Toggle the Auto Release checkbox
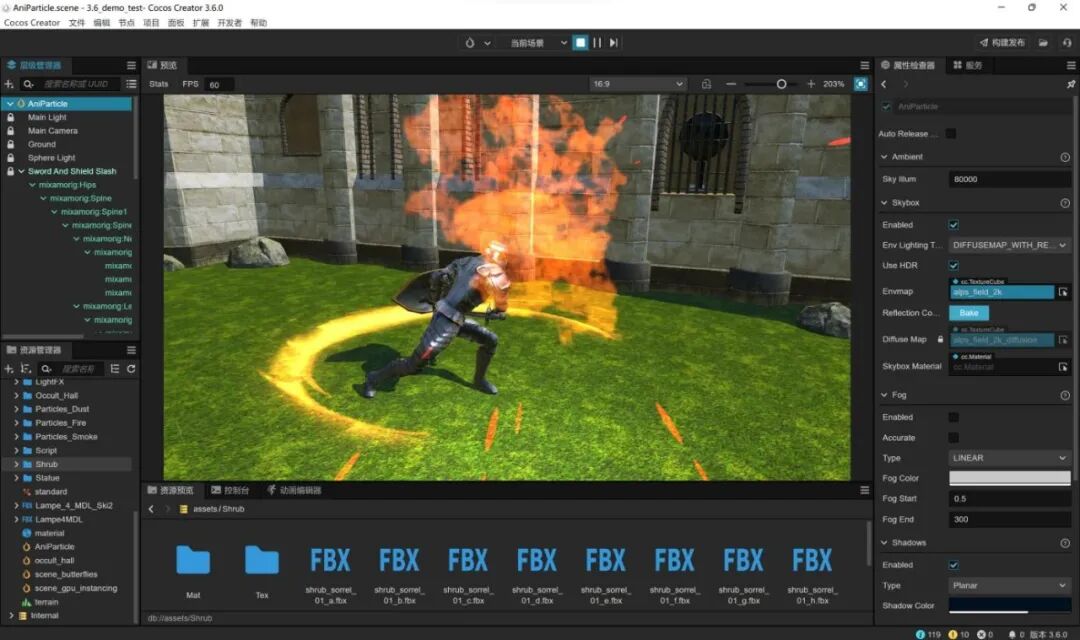This screenshot has height=640, width=1080. (x=951, y=134)
